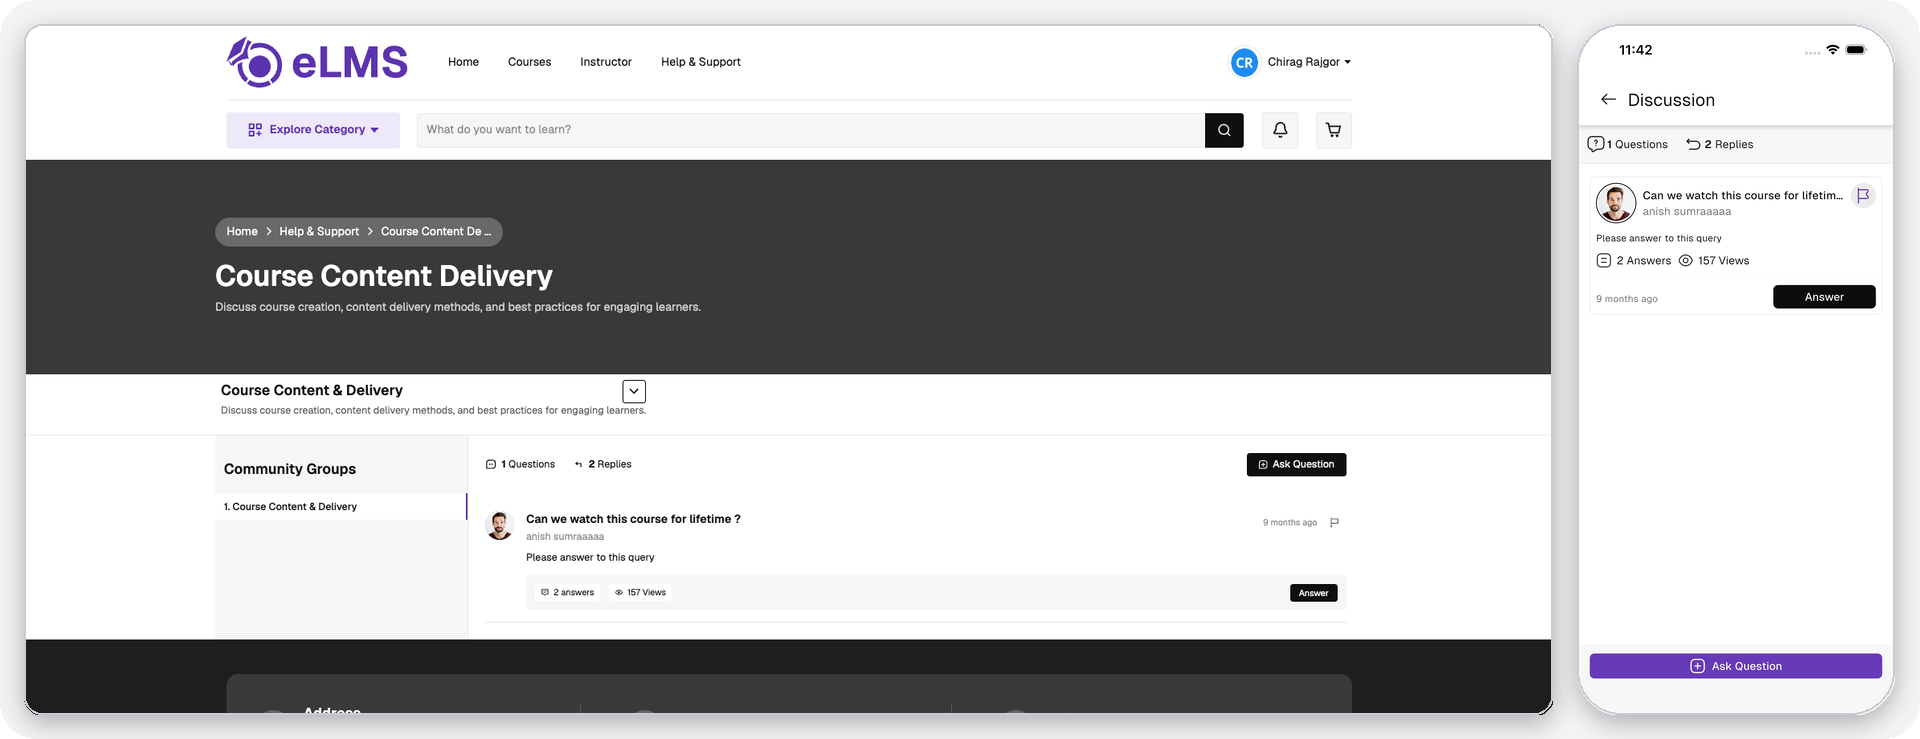Open Explore Category dropdown
Screen dimensions: 1920x739
click(x=313, y=130)
